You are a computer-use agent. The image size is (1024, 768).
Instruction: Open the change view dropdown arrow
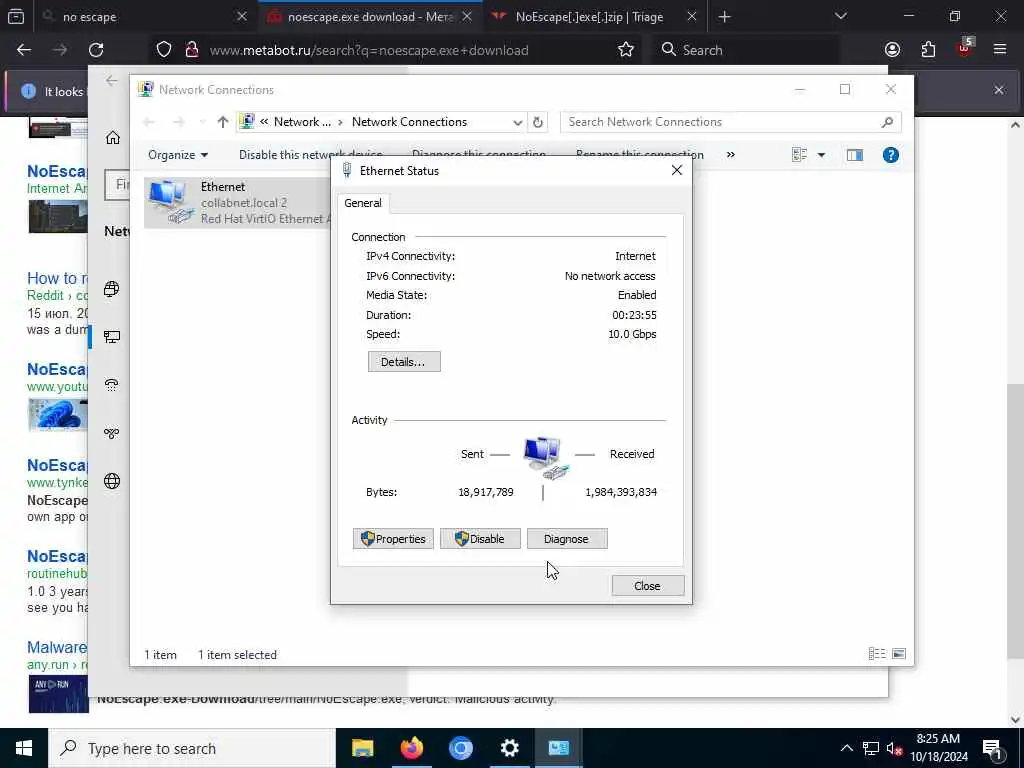pyautogui.click(x=821, y=155)
